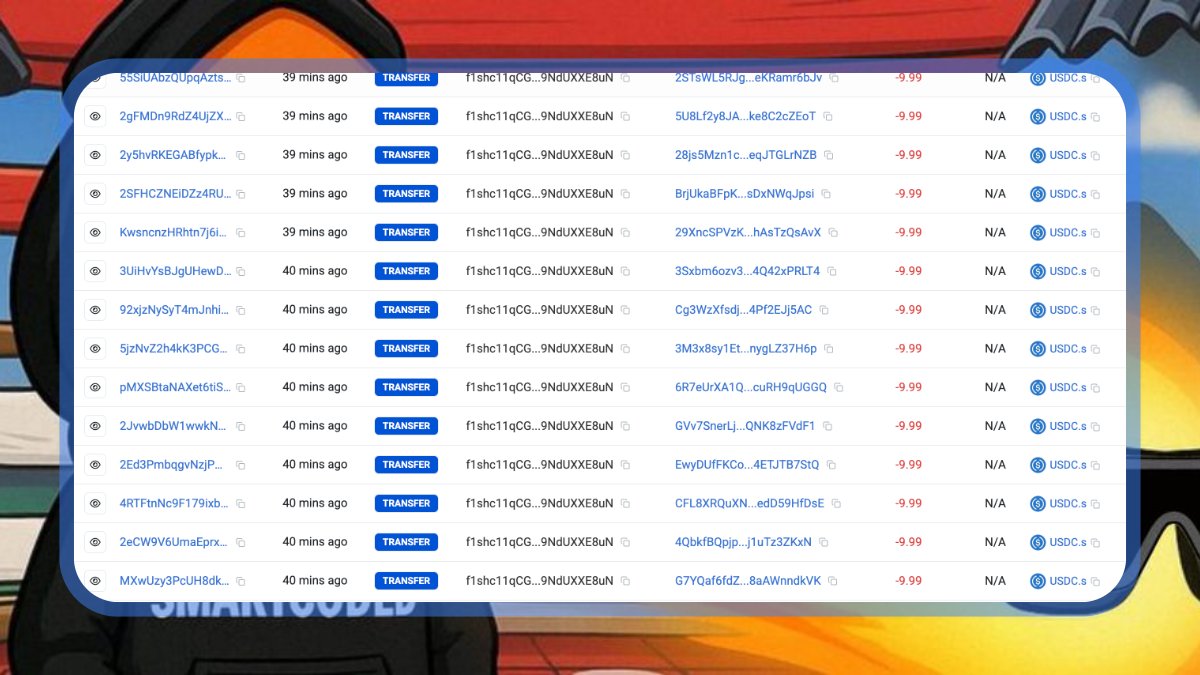Toggle eye icon for pMXSBtaNAXet6tiS row

95,387
